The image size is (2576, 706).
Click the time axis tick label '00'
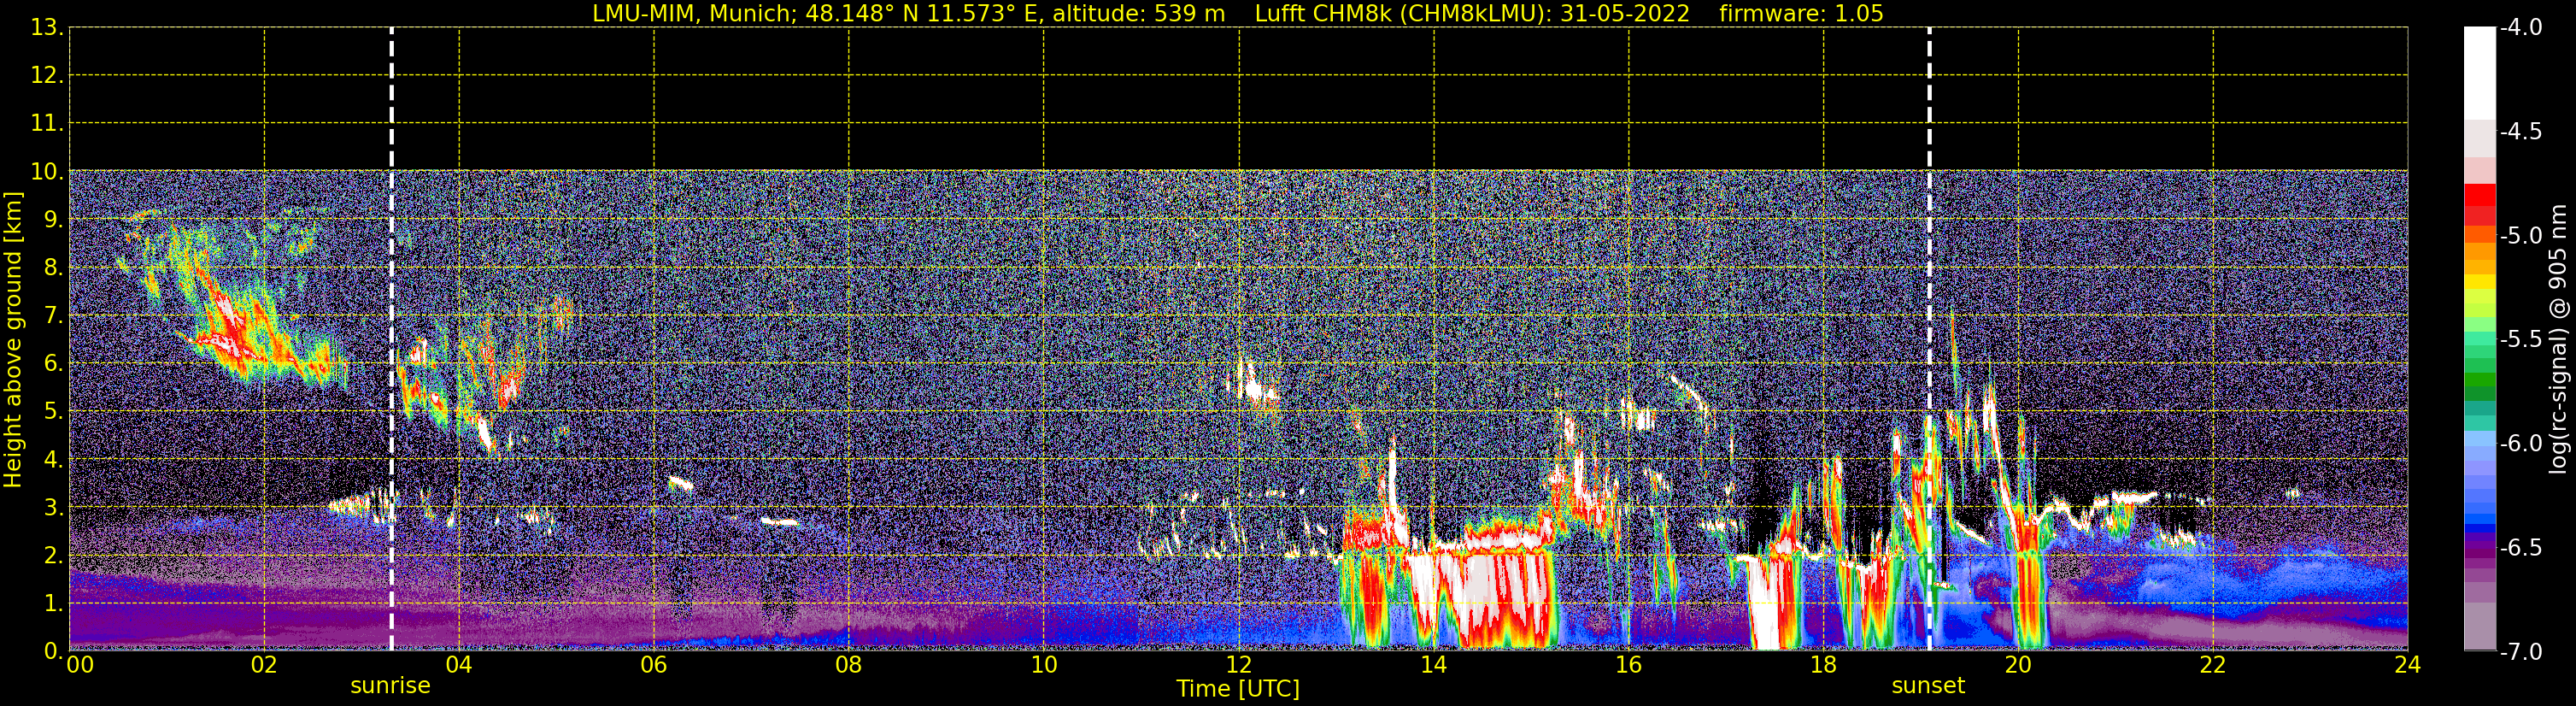point(80,665)
